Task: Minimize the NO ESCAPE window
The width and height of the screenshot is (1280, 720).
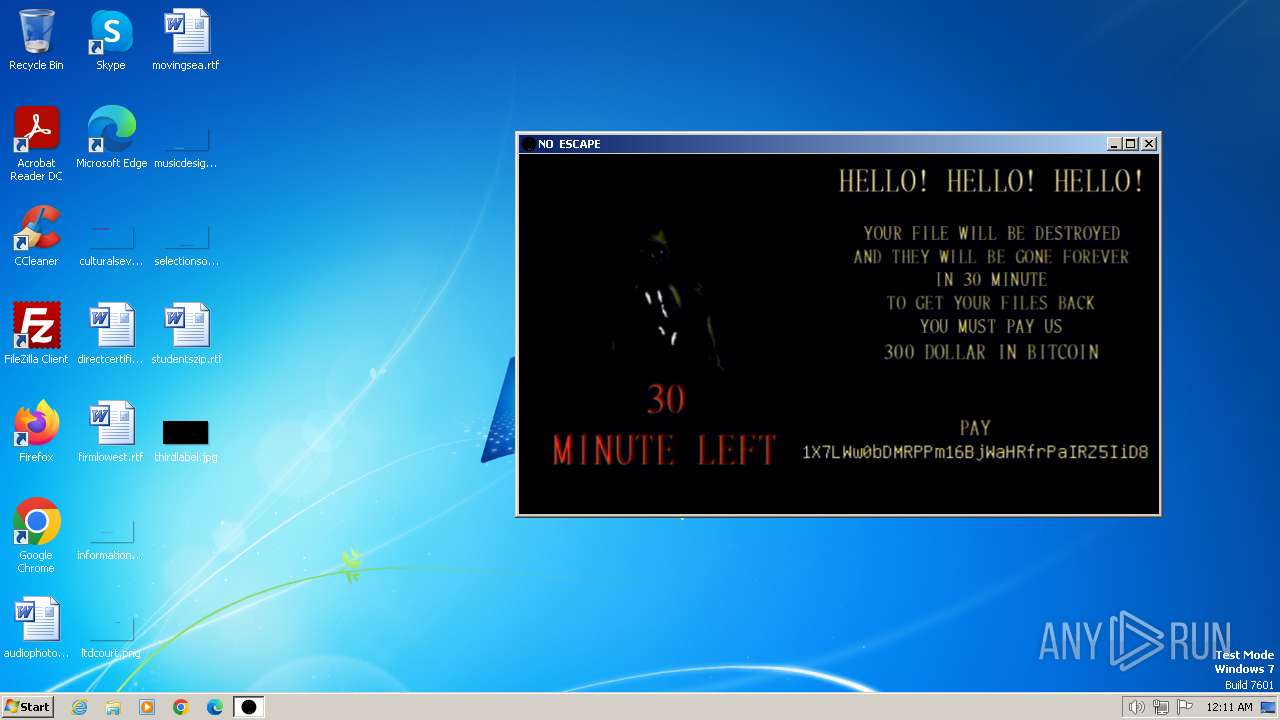Action: [x=1114, y=144]
